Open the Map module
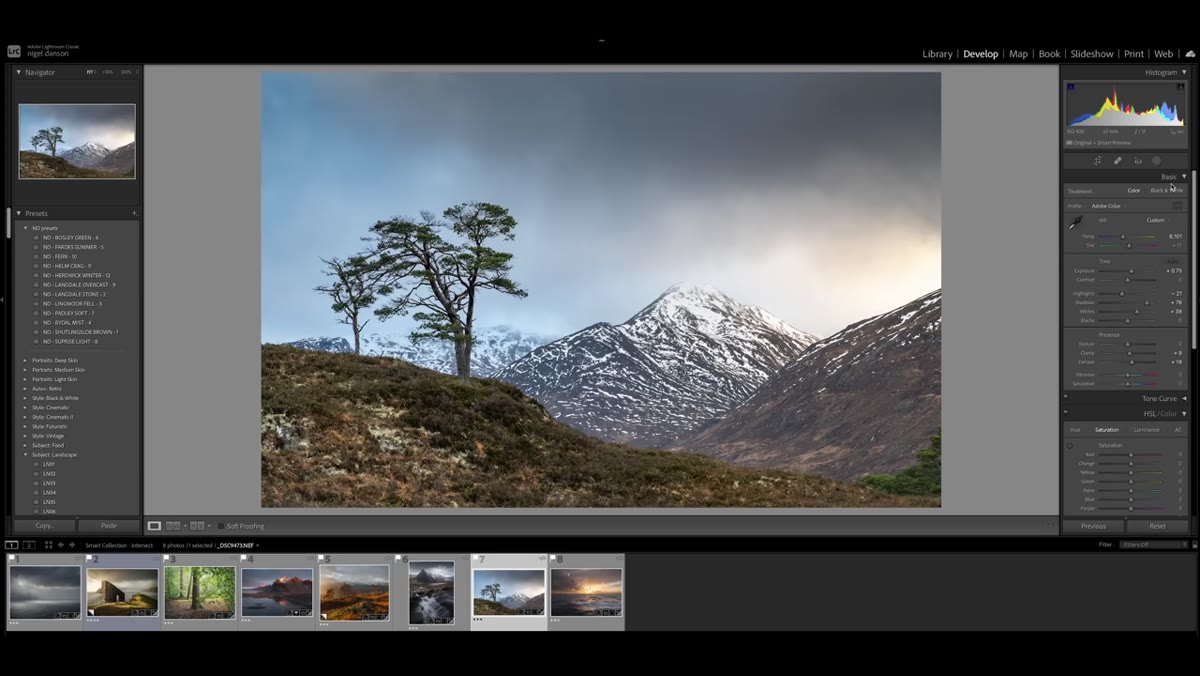Image resolution: width=1200 pixels, height=676 pixels. coord(1018,54)
